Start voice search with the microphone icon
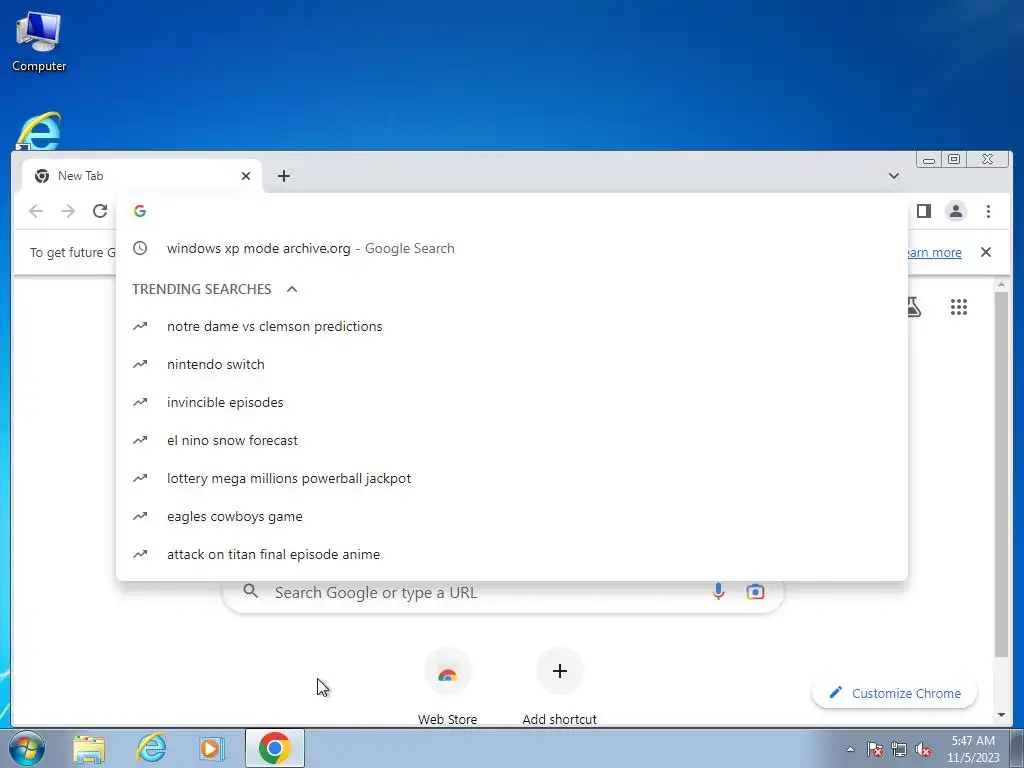The height and width of the screenshot is (768, 1024). [718, 592]
